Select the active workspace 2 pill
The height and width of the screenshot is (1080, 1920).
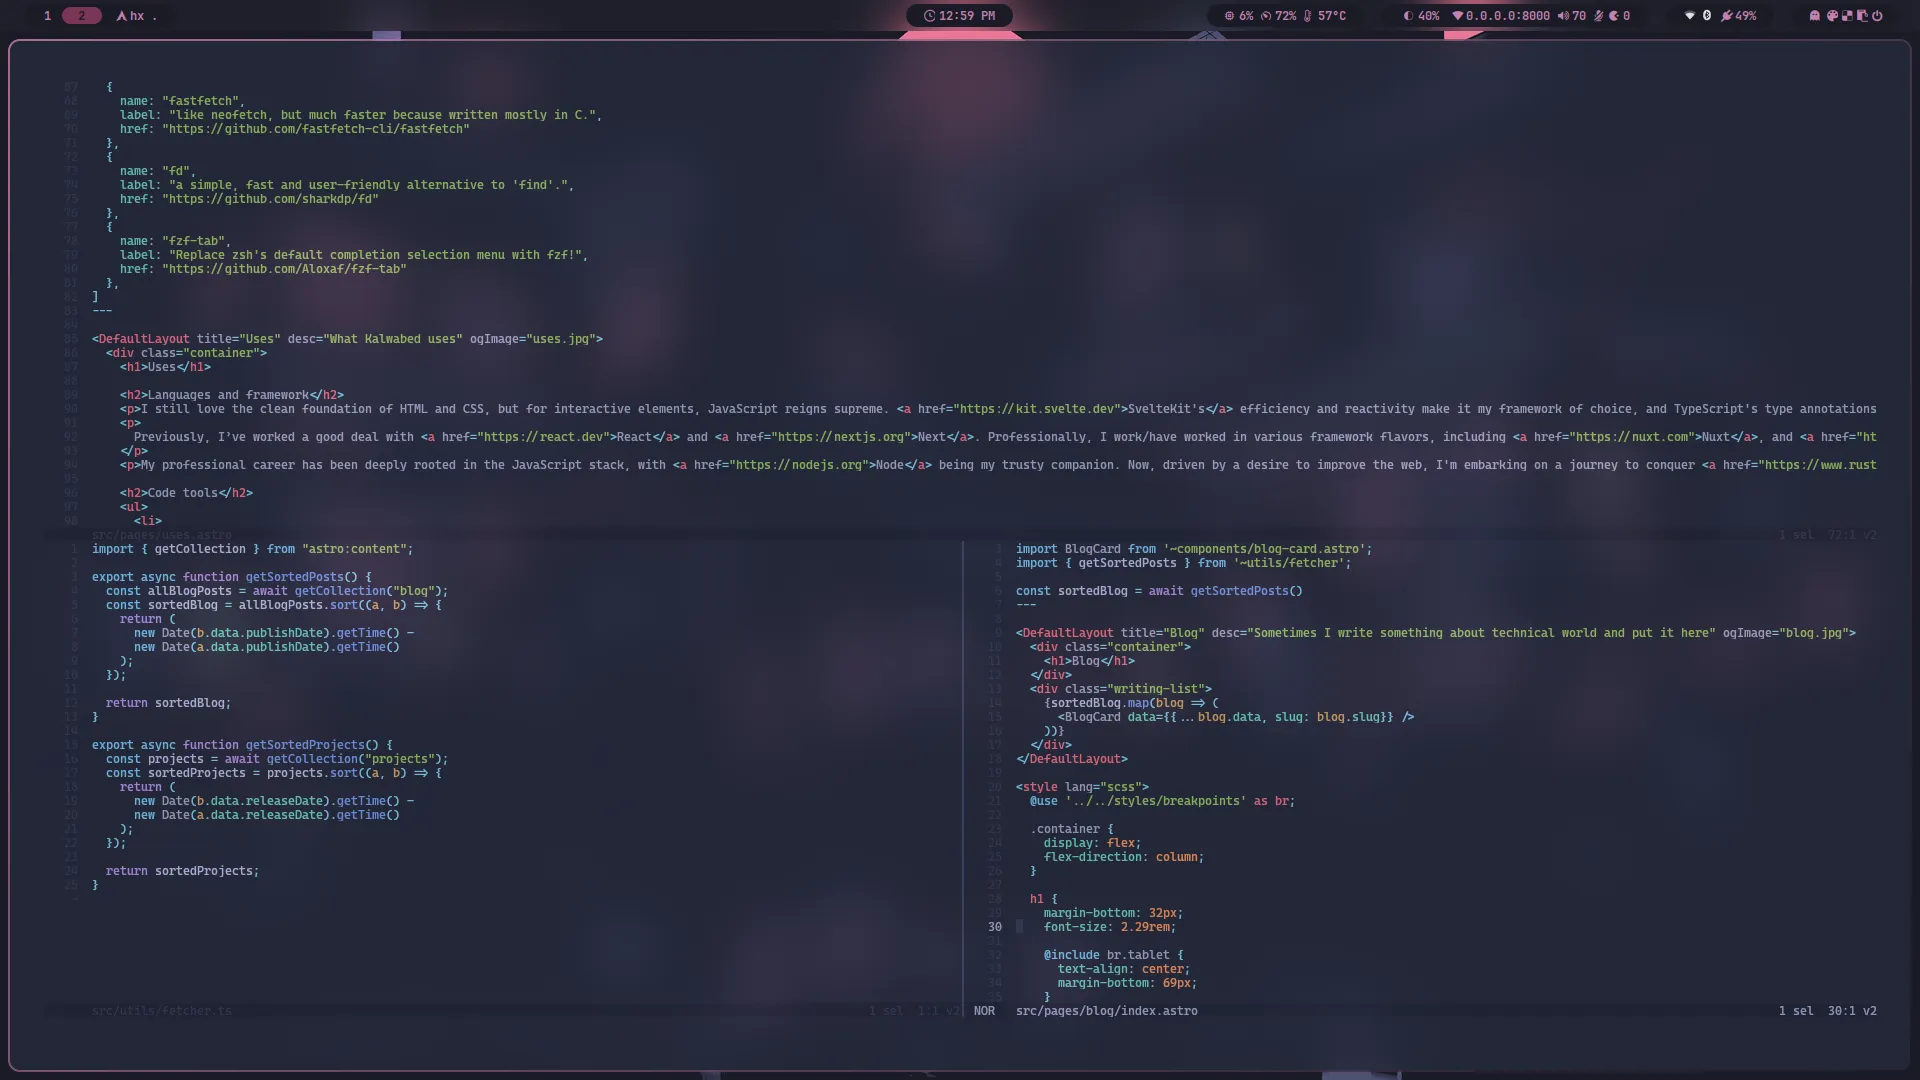click(x=82, y=16)
